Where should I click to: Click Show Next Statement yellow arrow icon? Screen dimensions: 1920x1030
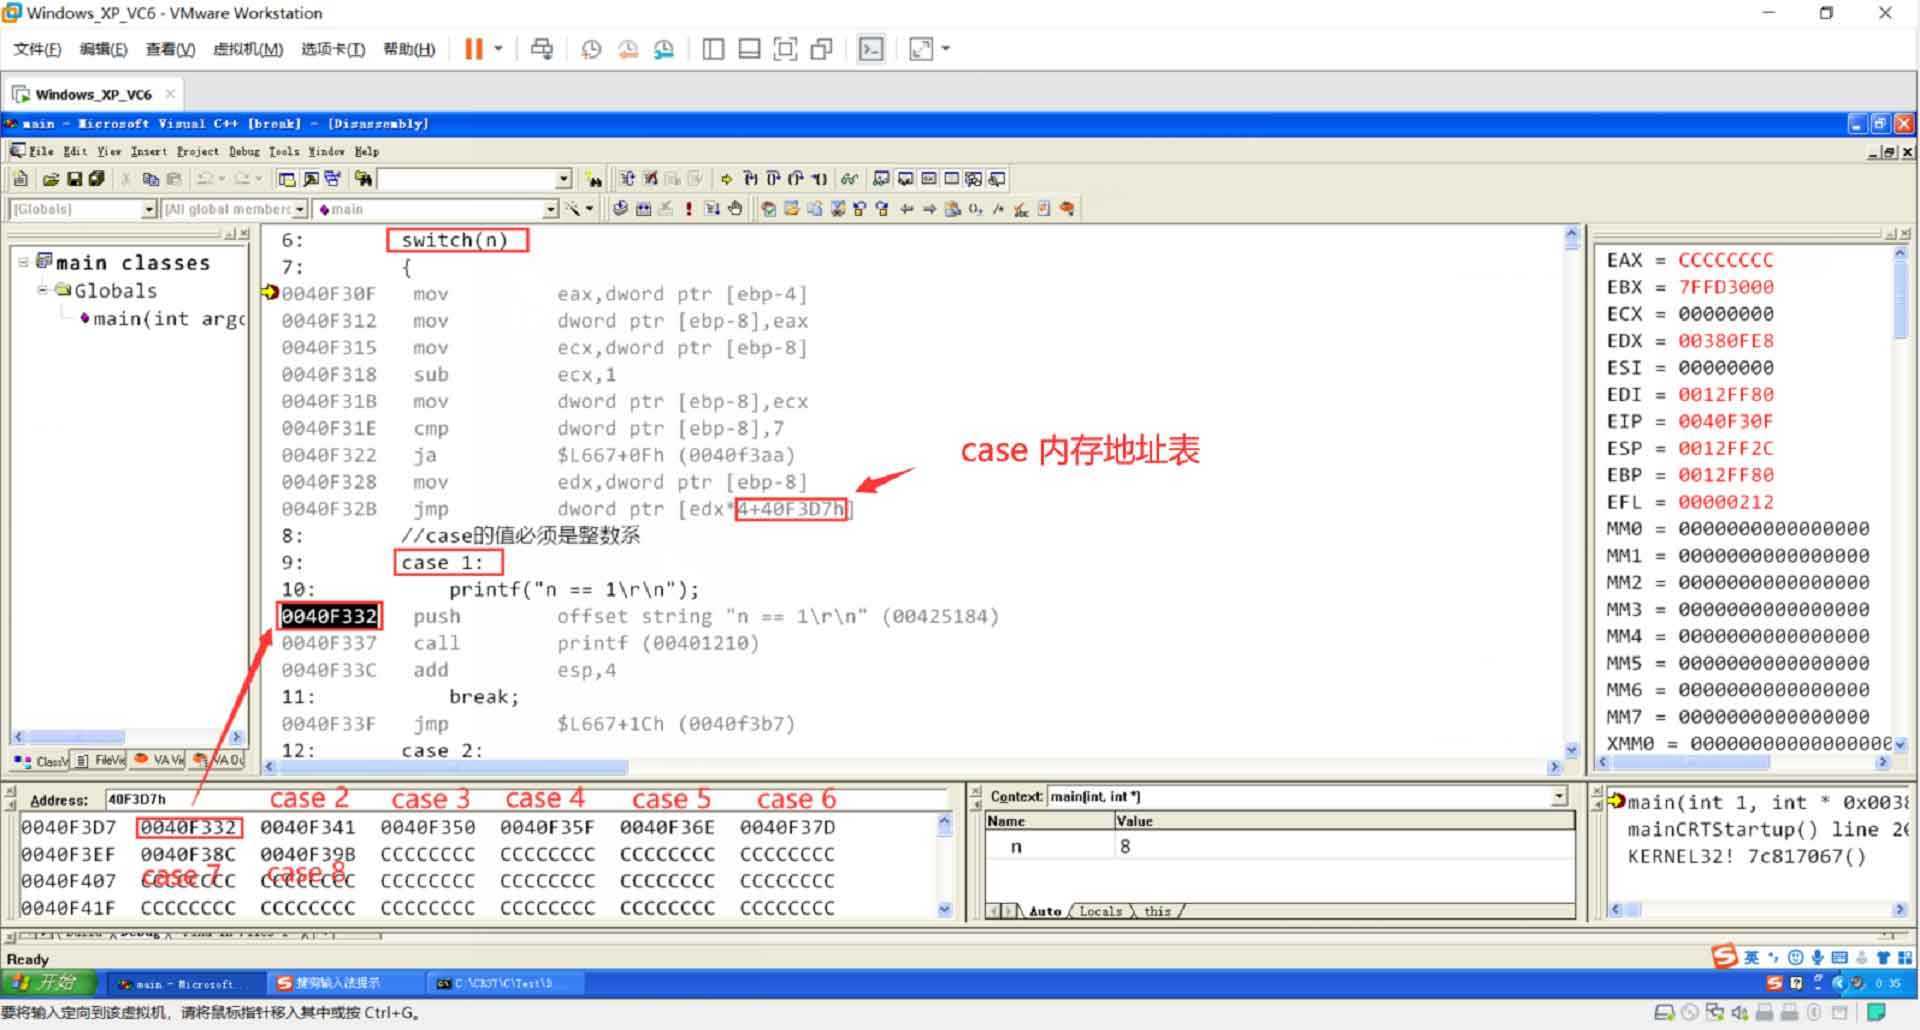727,179
